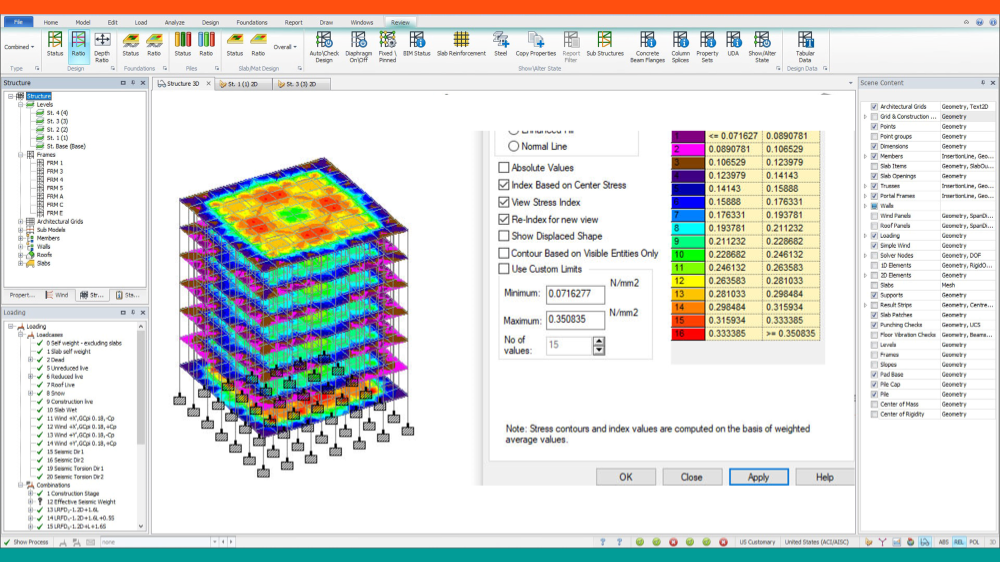Click the Maximum stress value field
The height and width of the screenshot is (562, 1000).
pyautogui.click(x=575, y=321)
